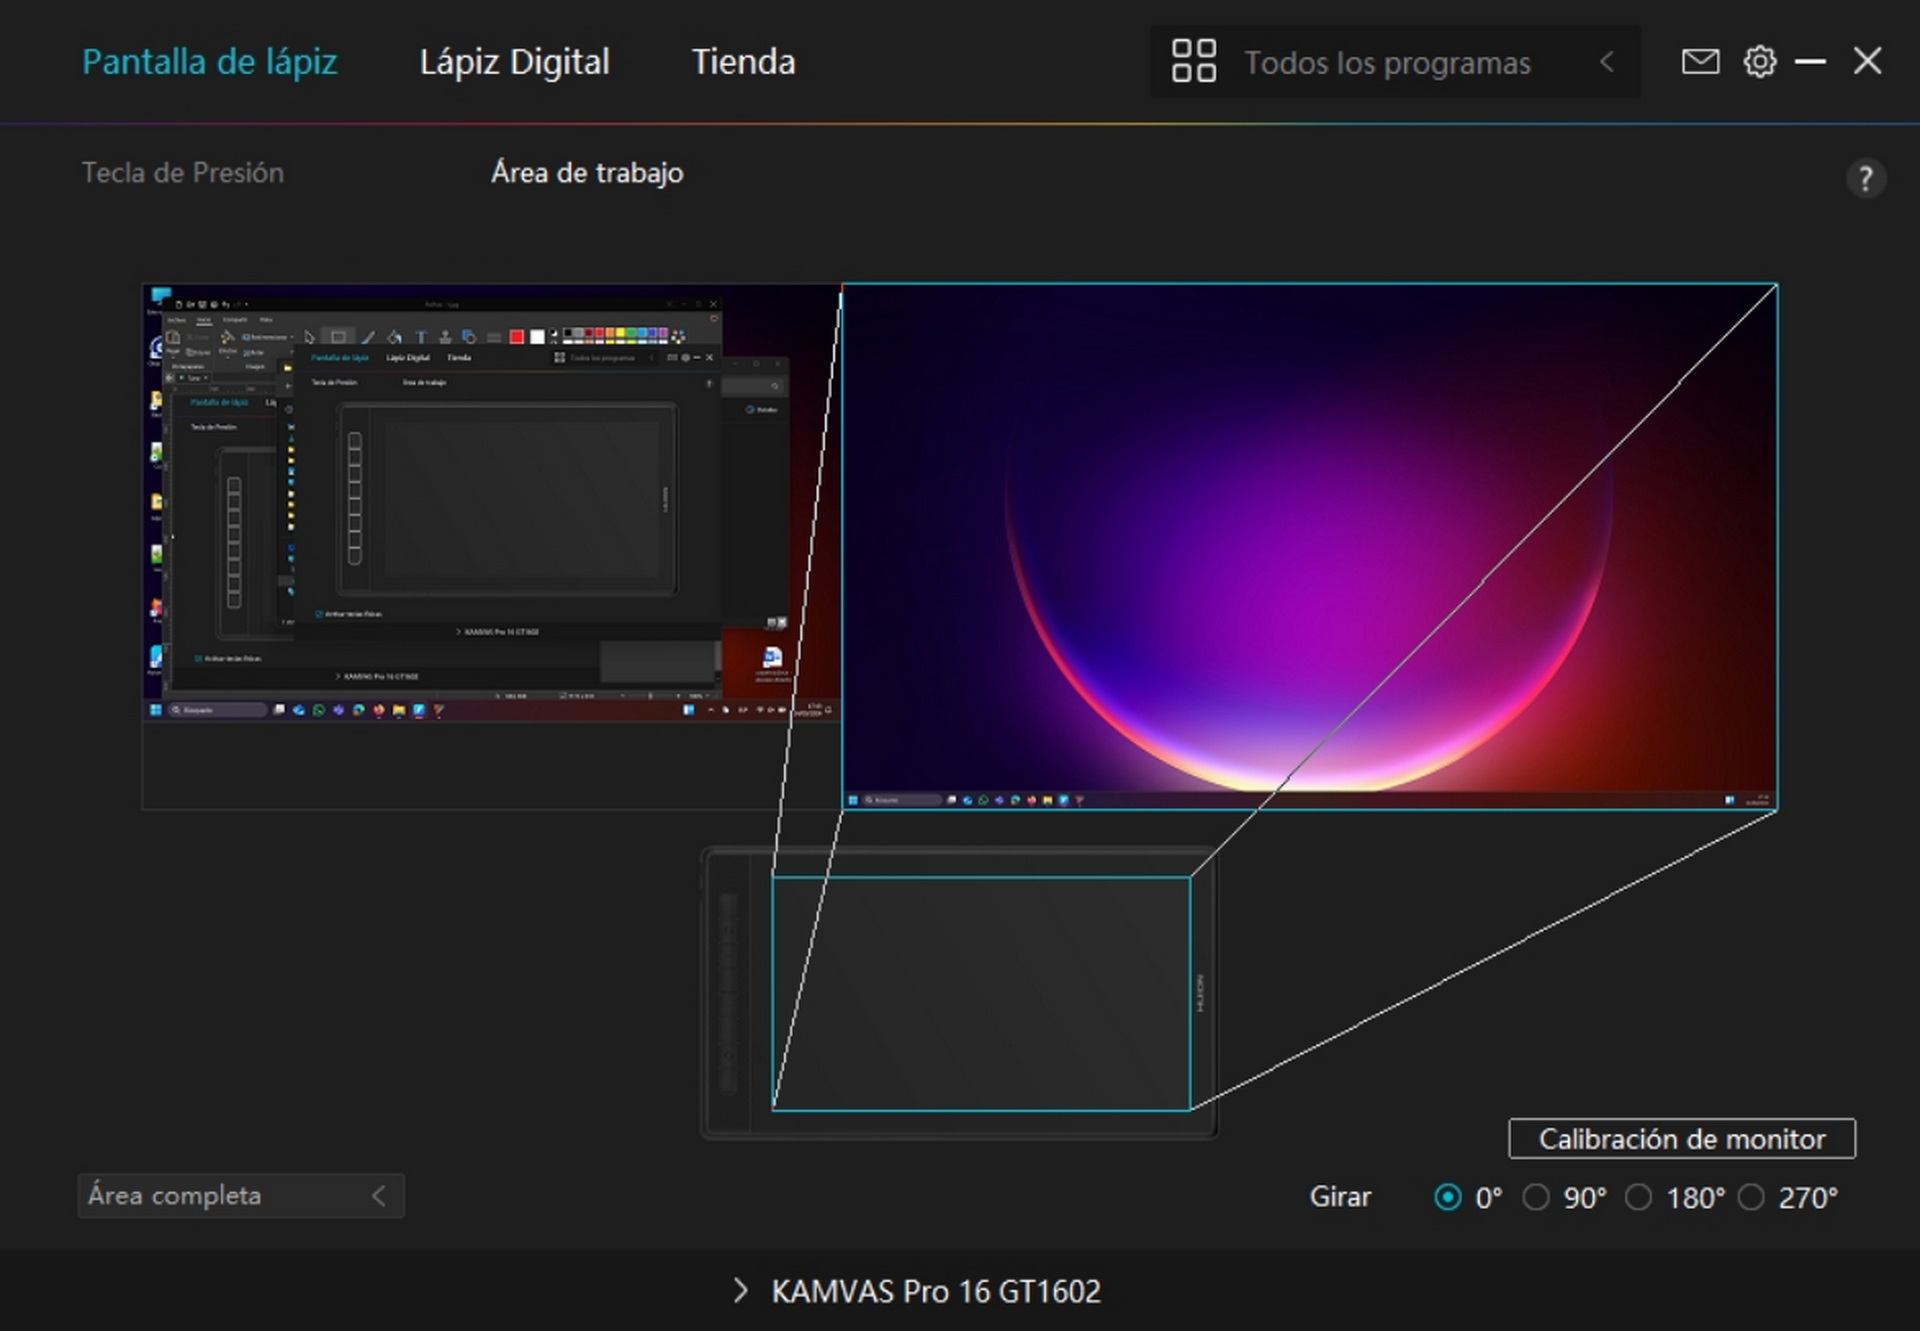Switch to Tecla de Presión section
Screen dimensions: 1920x1331
[182, 173]
